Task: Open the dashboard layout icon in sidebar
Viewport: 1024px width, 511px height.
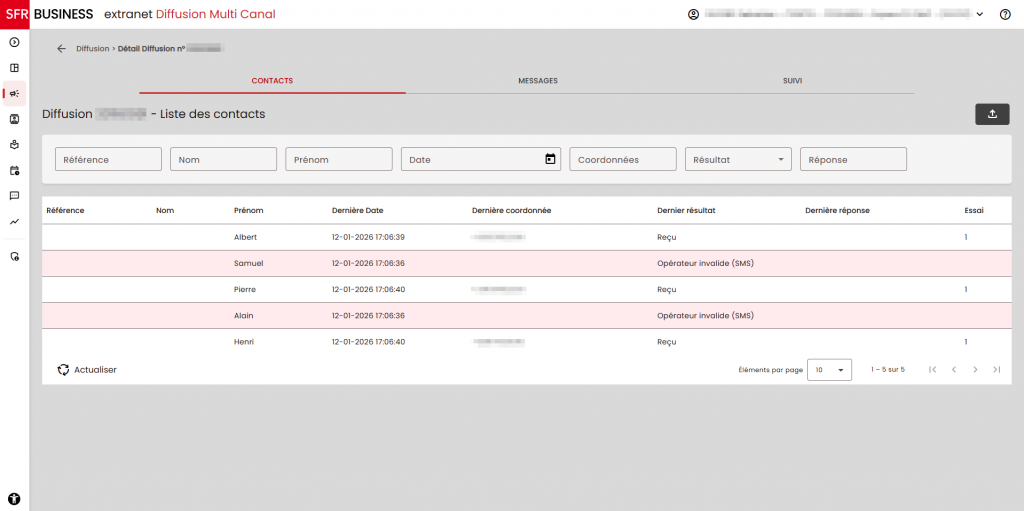Action: pyautogui.click(x=14, y=68)
